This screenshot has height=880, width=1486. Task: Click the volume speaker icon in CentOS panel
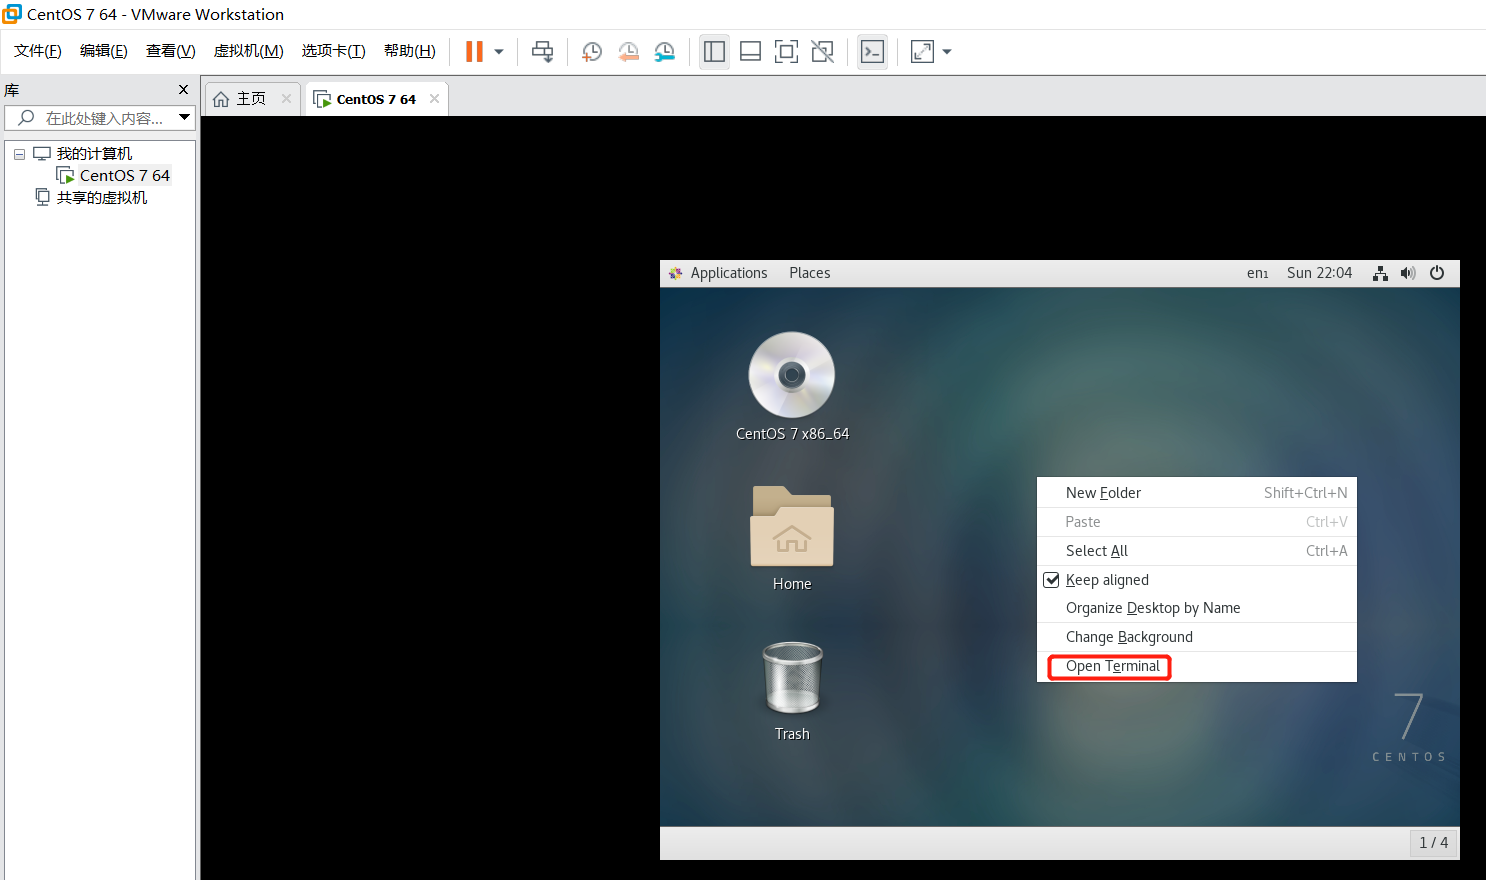[x=1408, y=273]
